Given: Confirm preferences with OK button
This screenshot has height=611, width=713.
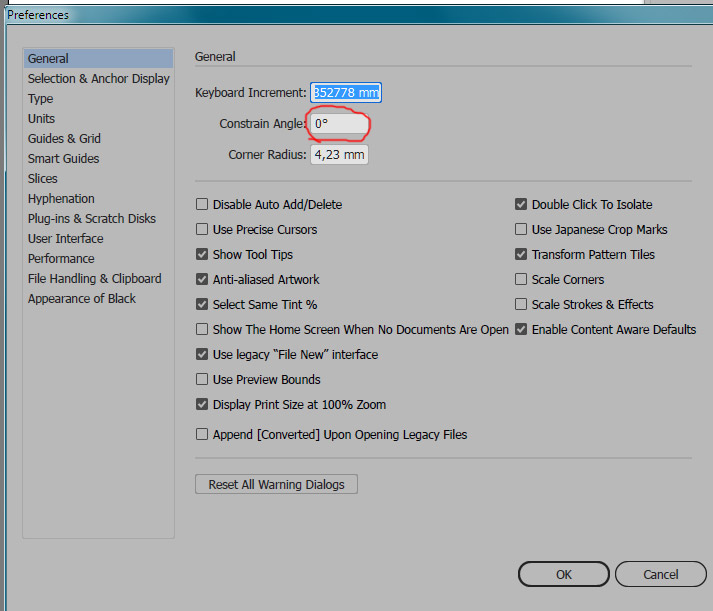Looking at the screenshot, I should click(564, 574).
